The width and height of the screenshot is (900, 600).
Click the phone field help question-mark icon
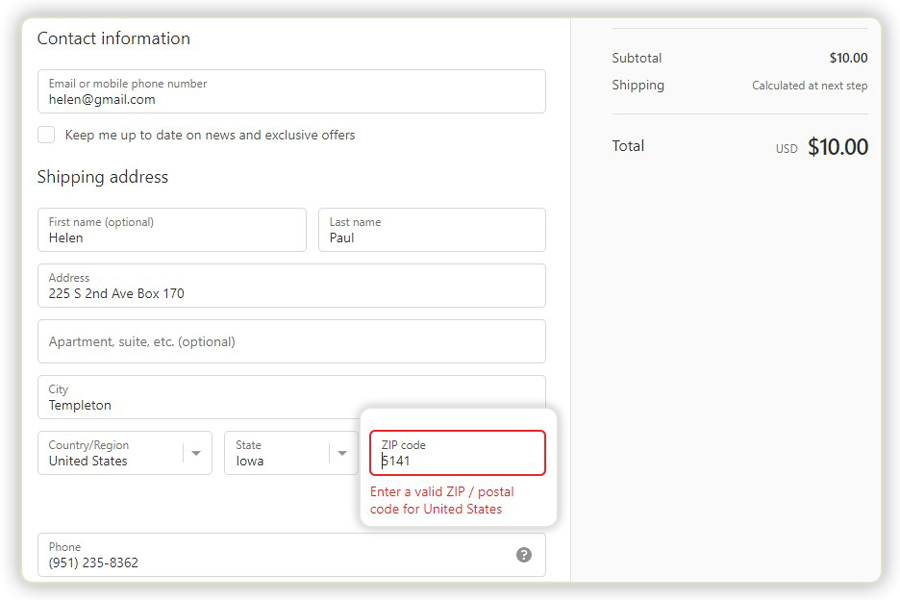[523, 555]
